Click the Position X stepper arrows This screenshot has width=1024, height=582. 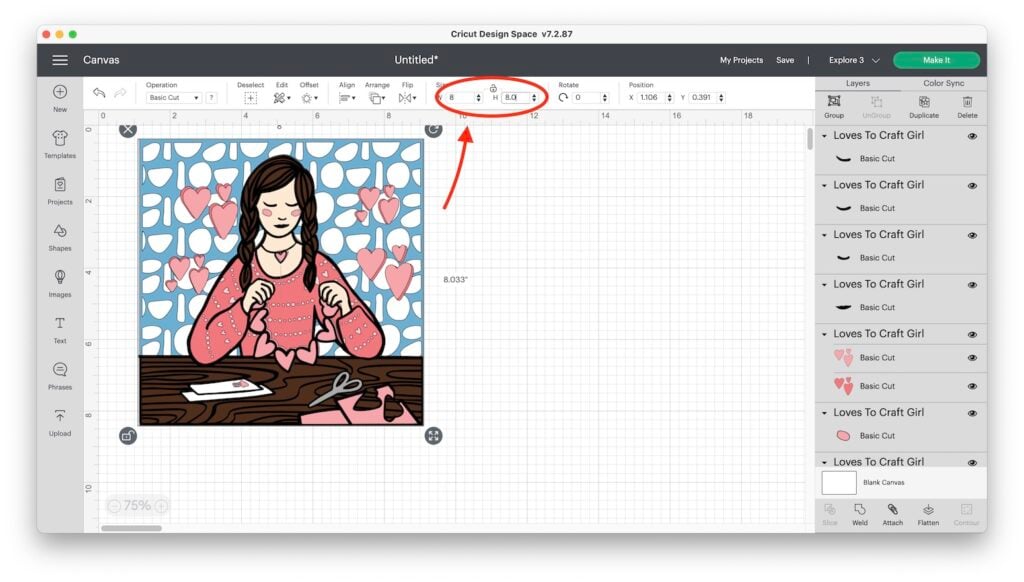click(669, 97)
